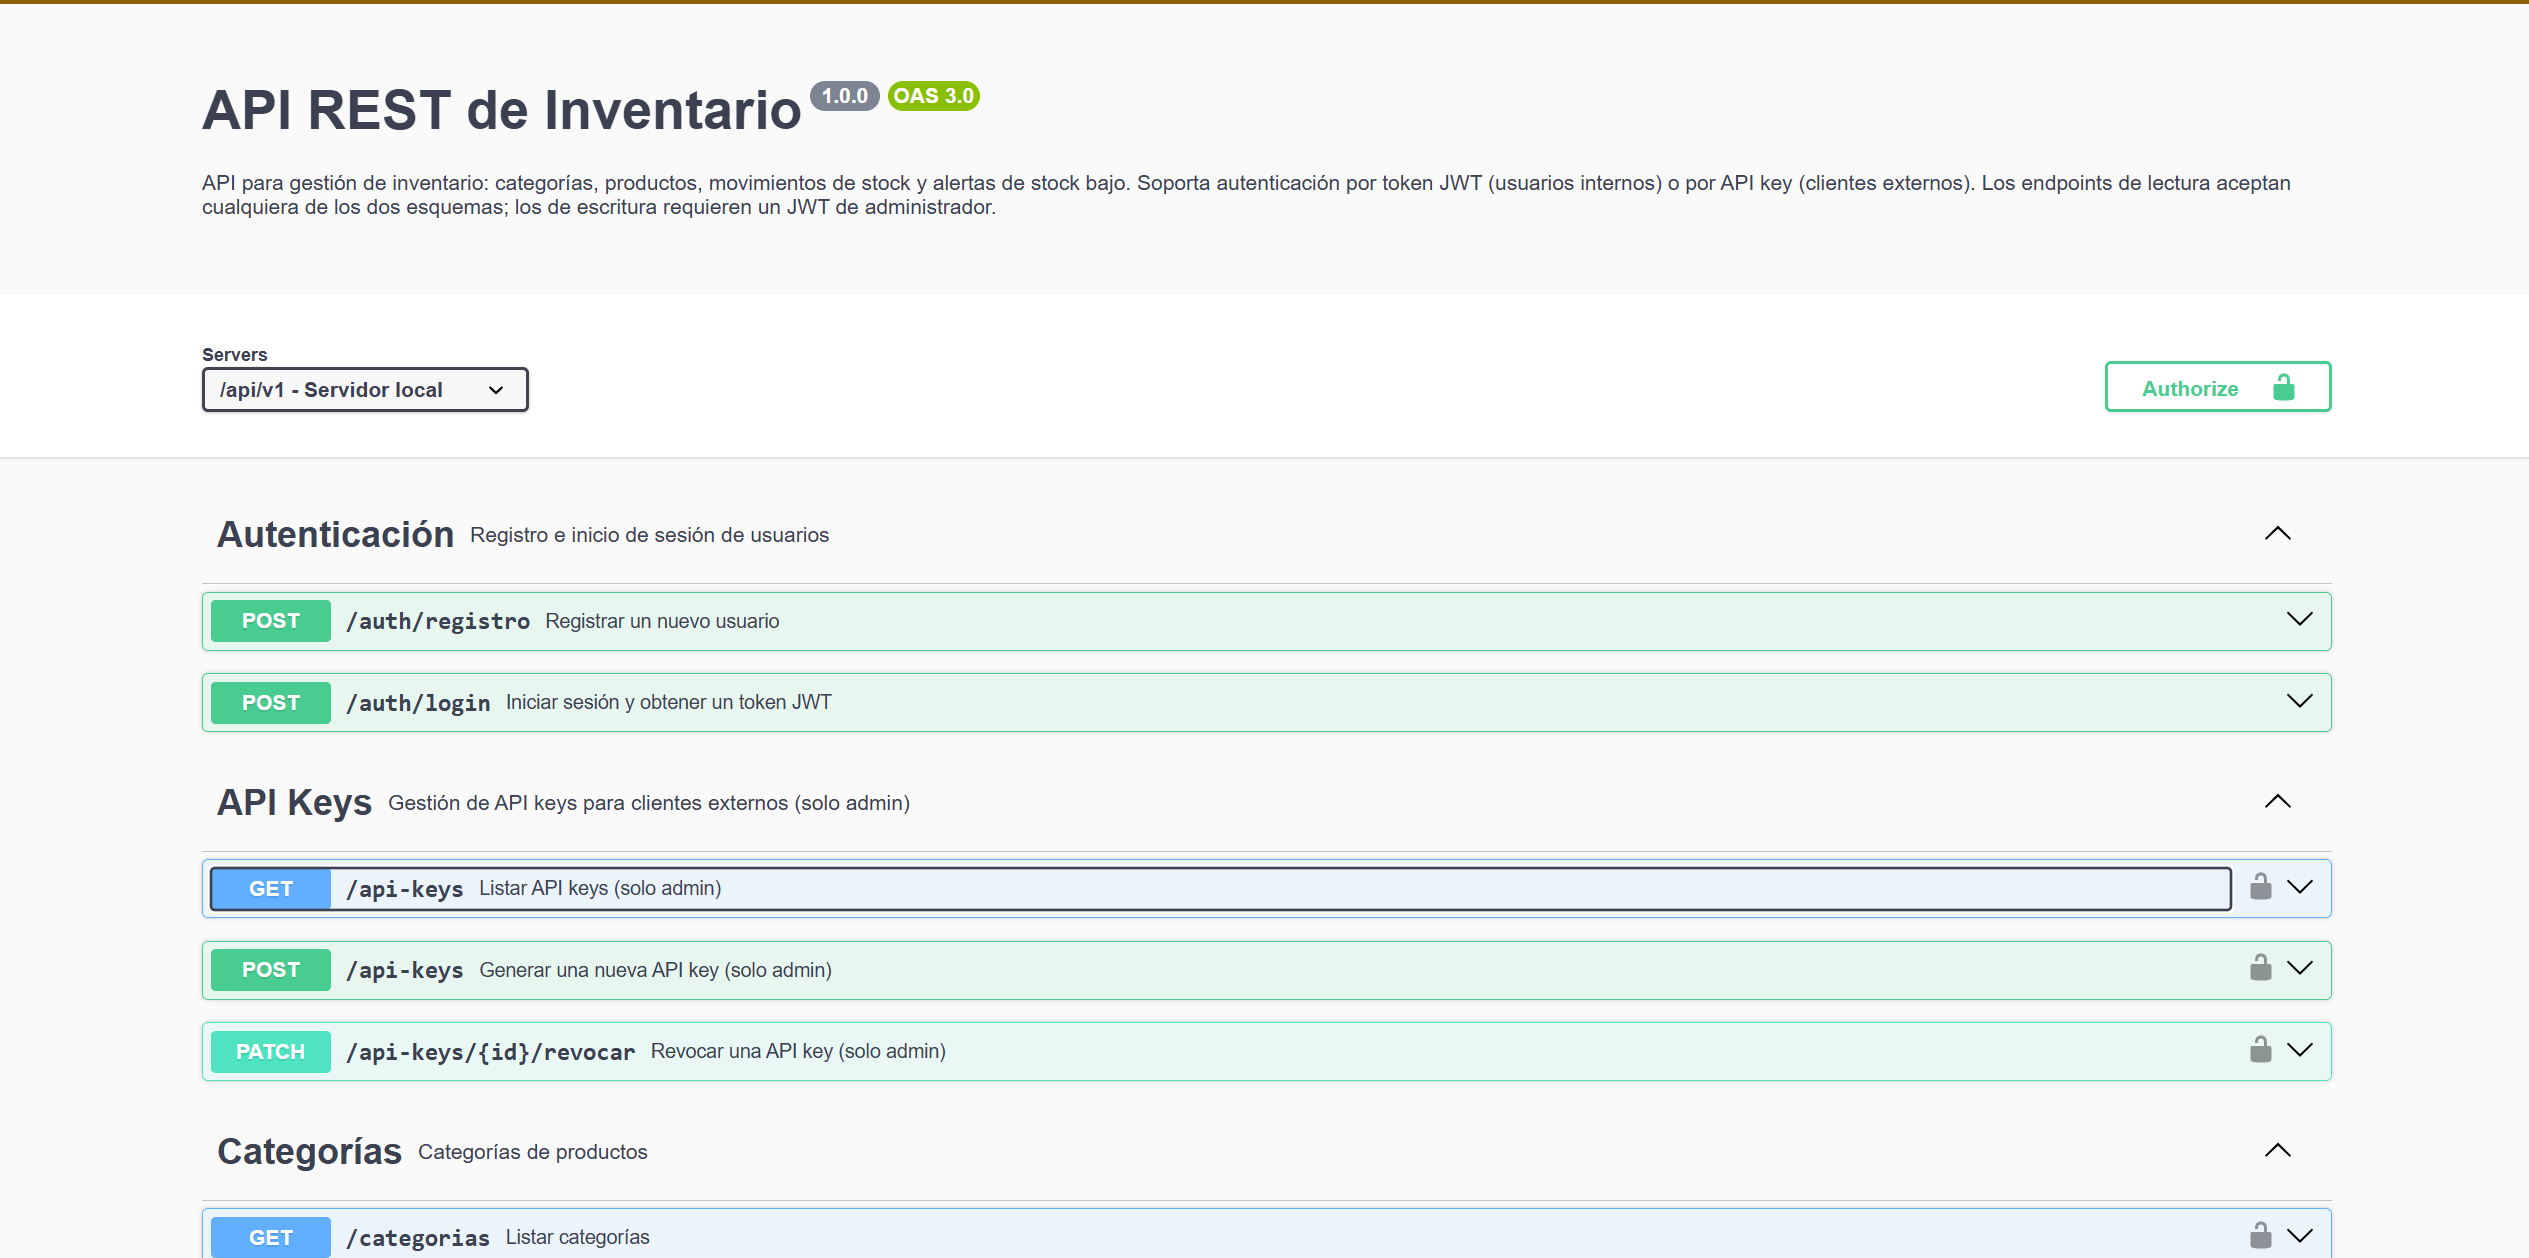Viewport: 2529px width, 1258px height.
Task: Open POST /auth/registro operation row
Action: click(1266, 621)
